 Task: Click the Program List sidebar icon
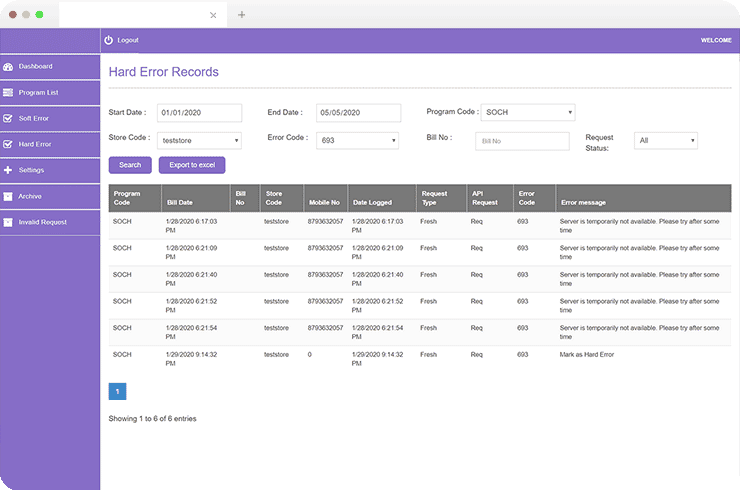point(8,93)
